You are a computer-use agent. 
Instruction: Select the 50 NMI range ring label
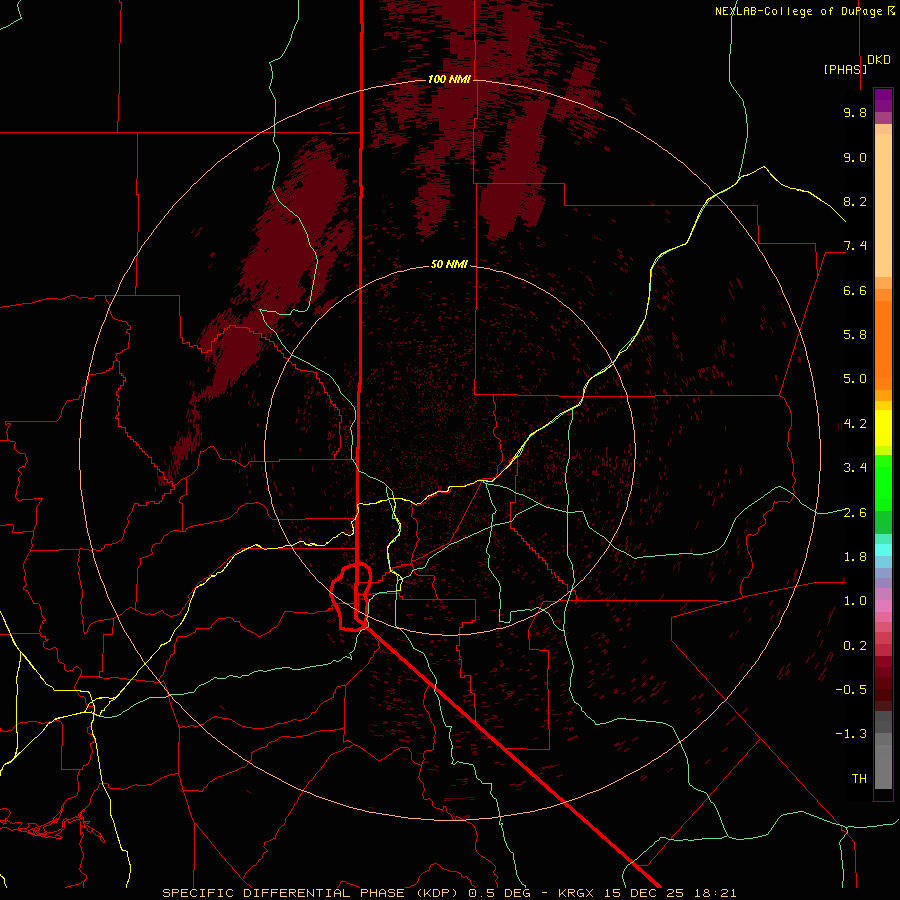449,265
